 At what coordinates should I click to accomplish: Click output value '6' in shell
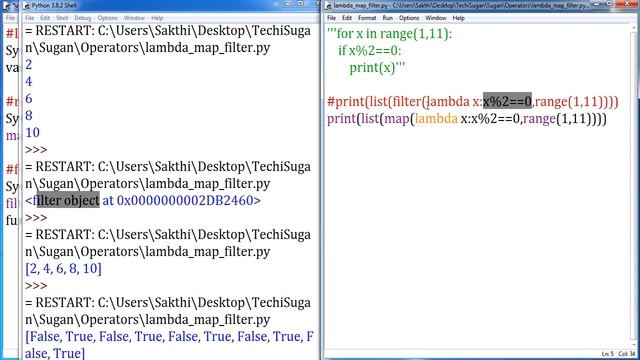pos(29,98)
